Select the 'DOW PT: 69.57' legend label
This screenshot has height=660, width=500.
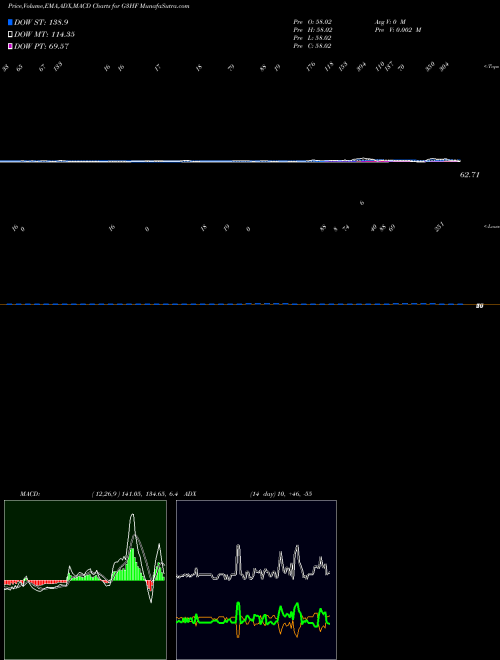[x=42, y=46]
